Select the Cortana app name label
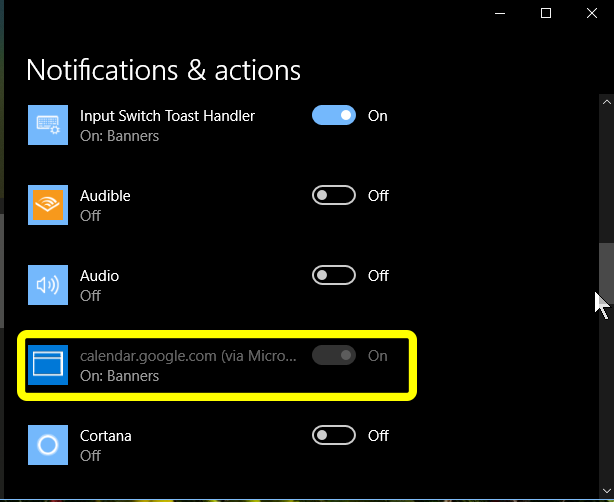The width and height of the screenshot is (614, 502). (x=106, y=436)
